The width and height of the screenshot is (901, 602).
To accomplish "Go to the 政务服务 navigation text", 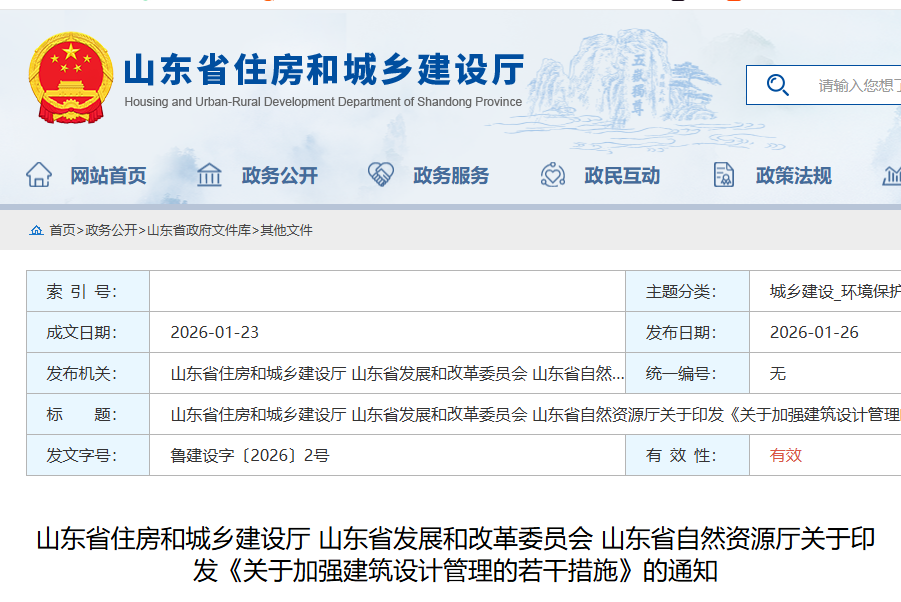I will (451, 176).
